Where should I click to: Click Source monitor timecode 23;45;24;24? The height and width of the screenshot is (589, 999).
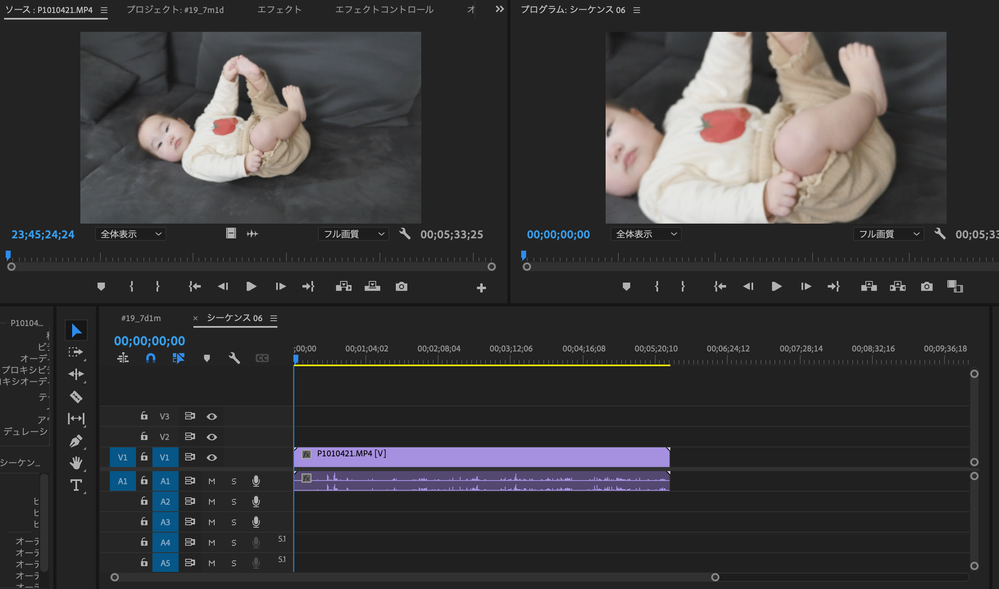coord(43,235)
